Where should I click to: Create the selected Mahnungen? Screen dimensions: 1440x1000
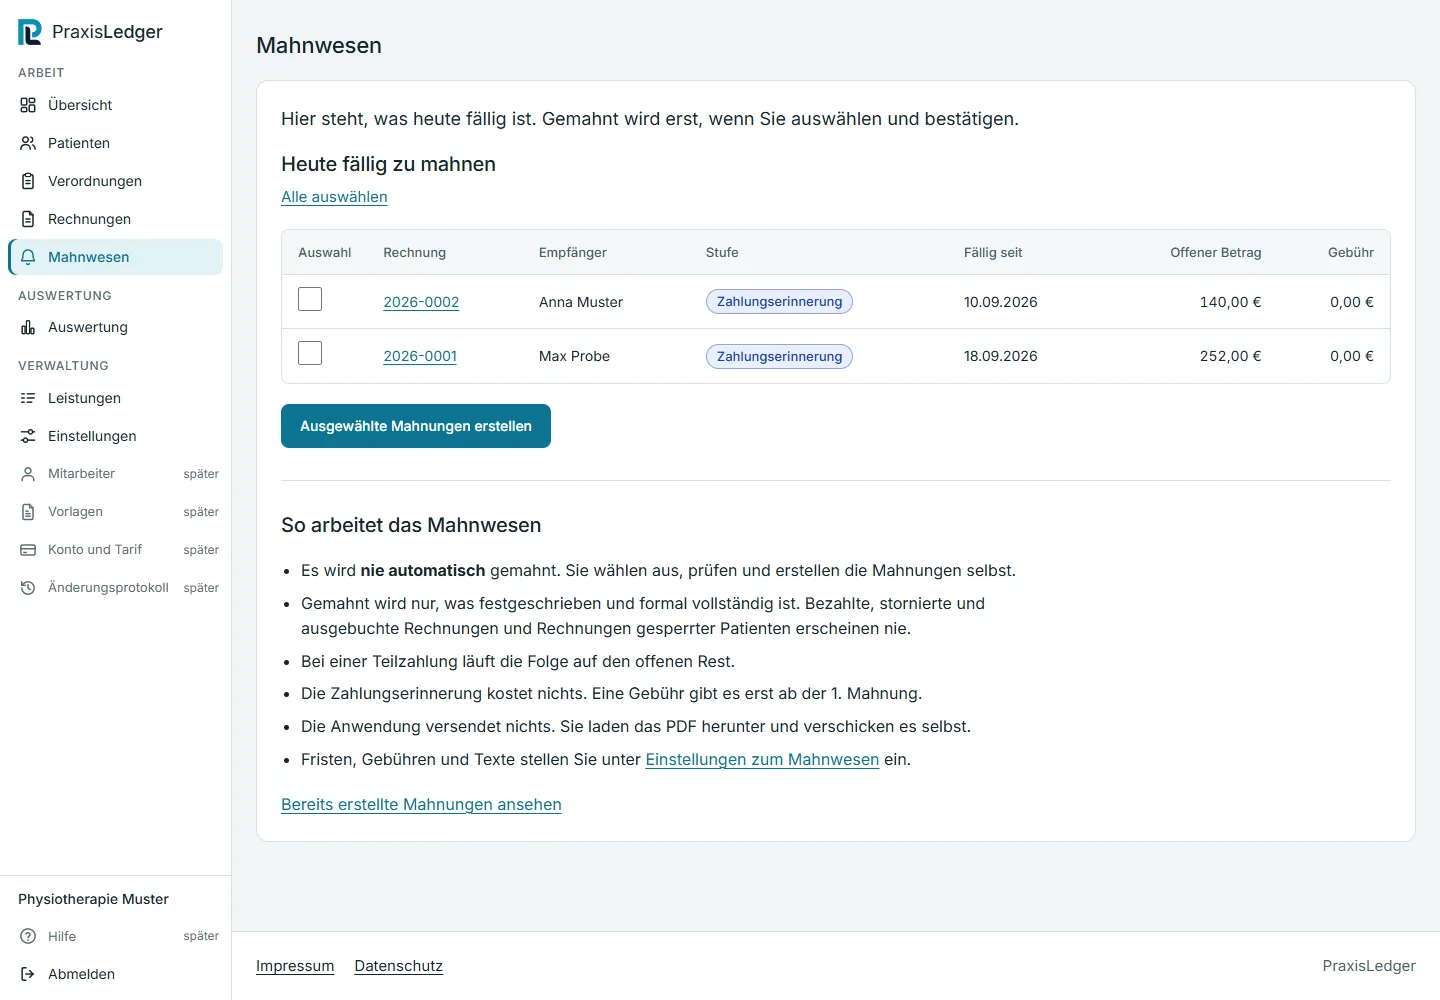tap(416, 426)
